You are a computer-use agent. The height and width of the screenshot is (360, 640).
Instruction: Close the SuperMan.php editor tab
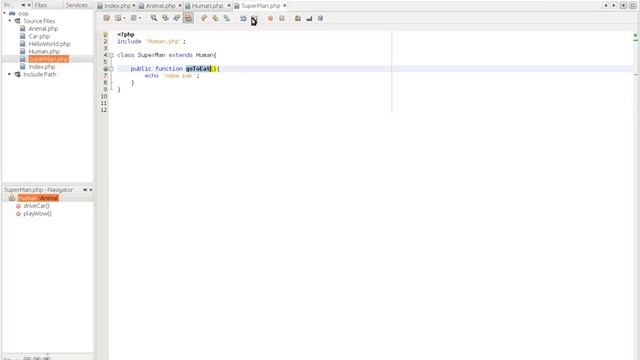pyautogui.click(x=284, y=5)
